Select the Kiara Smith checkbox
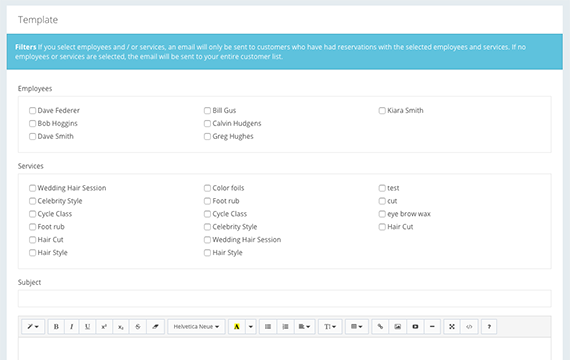The image size is (570, 360). (x=382, y=111)
